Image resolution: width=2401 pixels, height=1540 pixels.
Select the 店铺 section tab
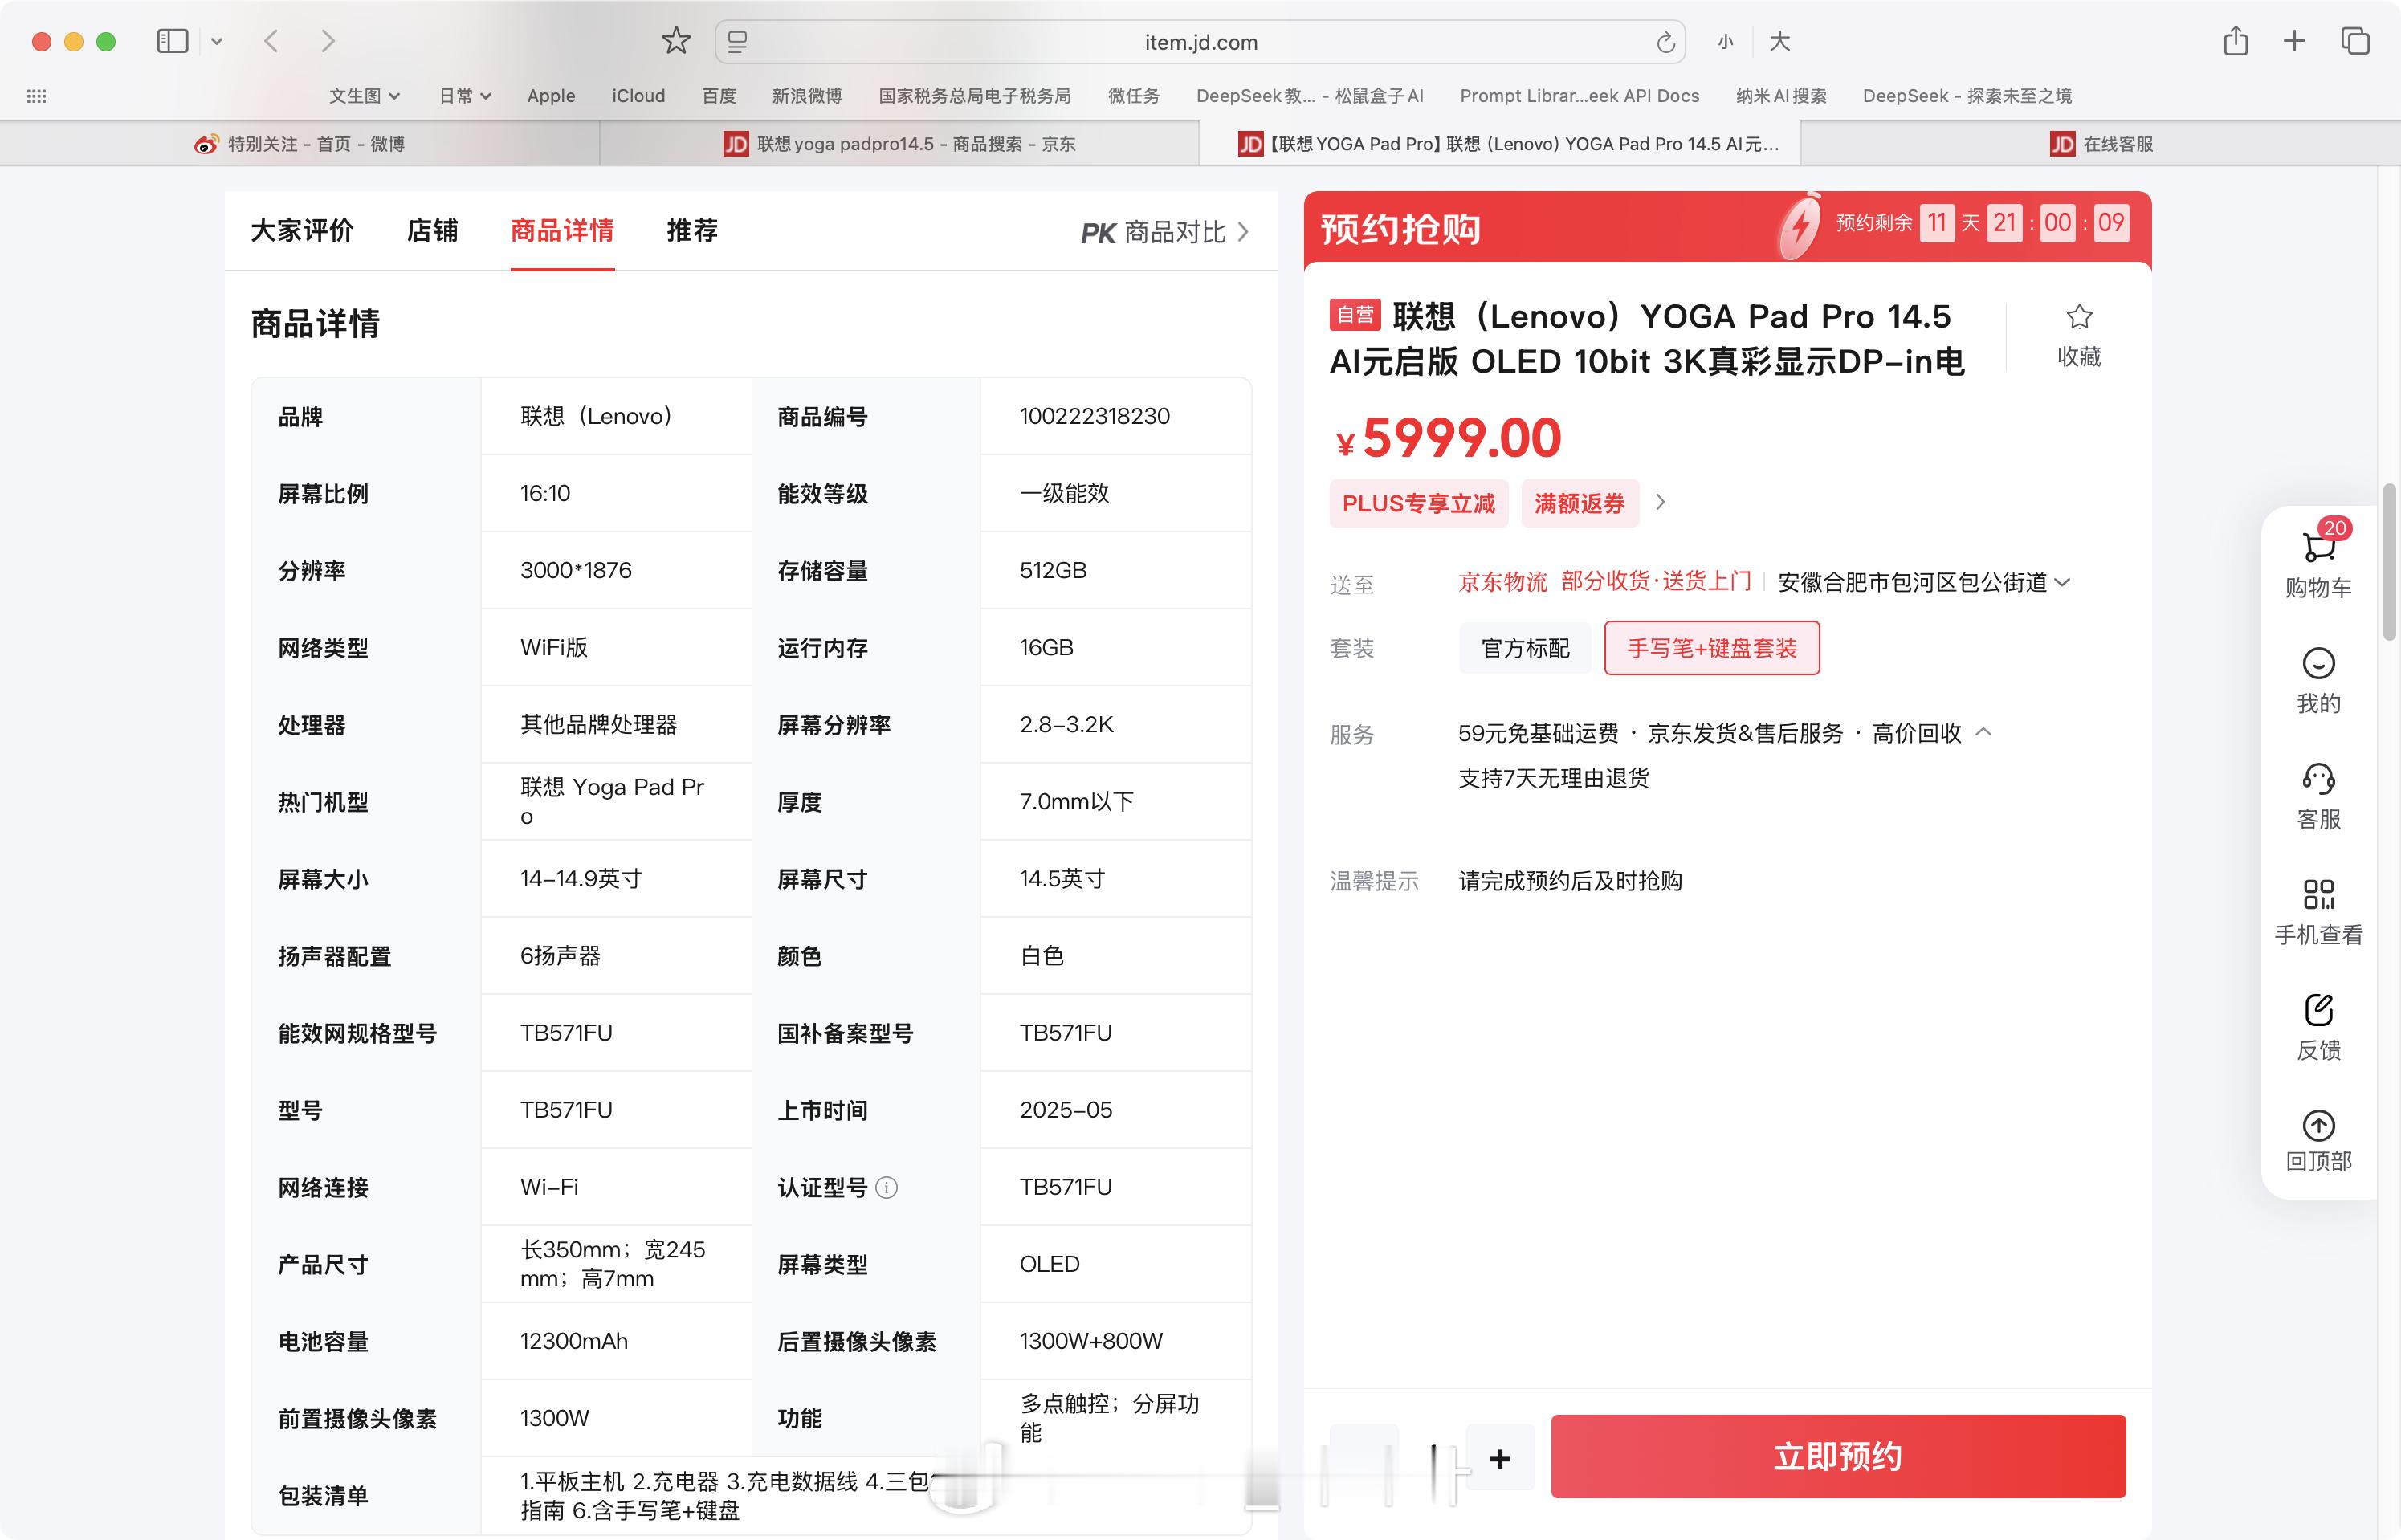432,231
